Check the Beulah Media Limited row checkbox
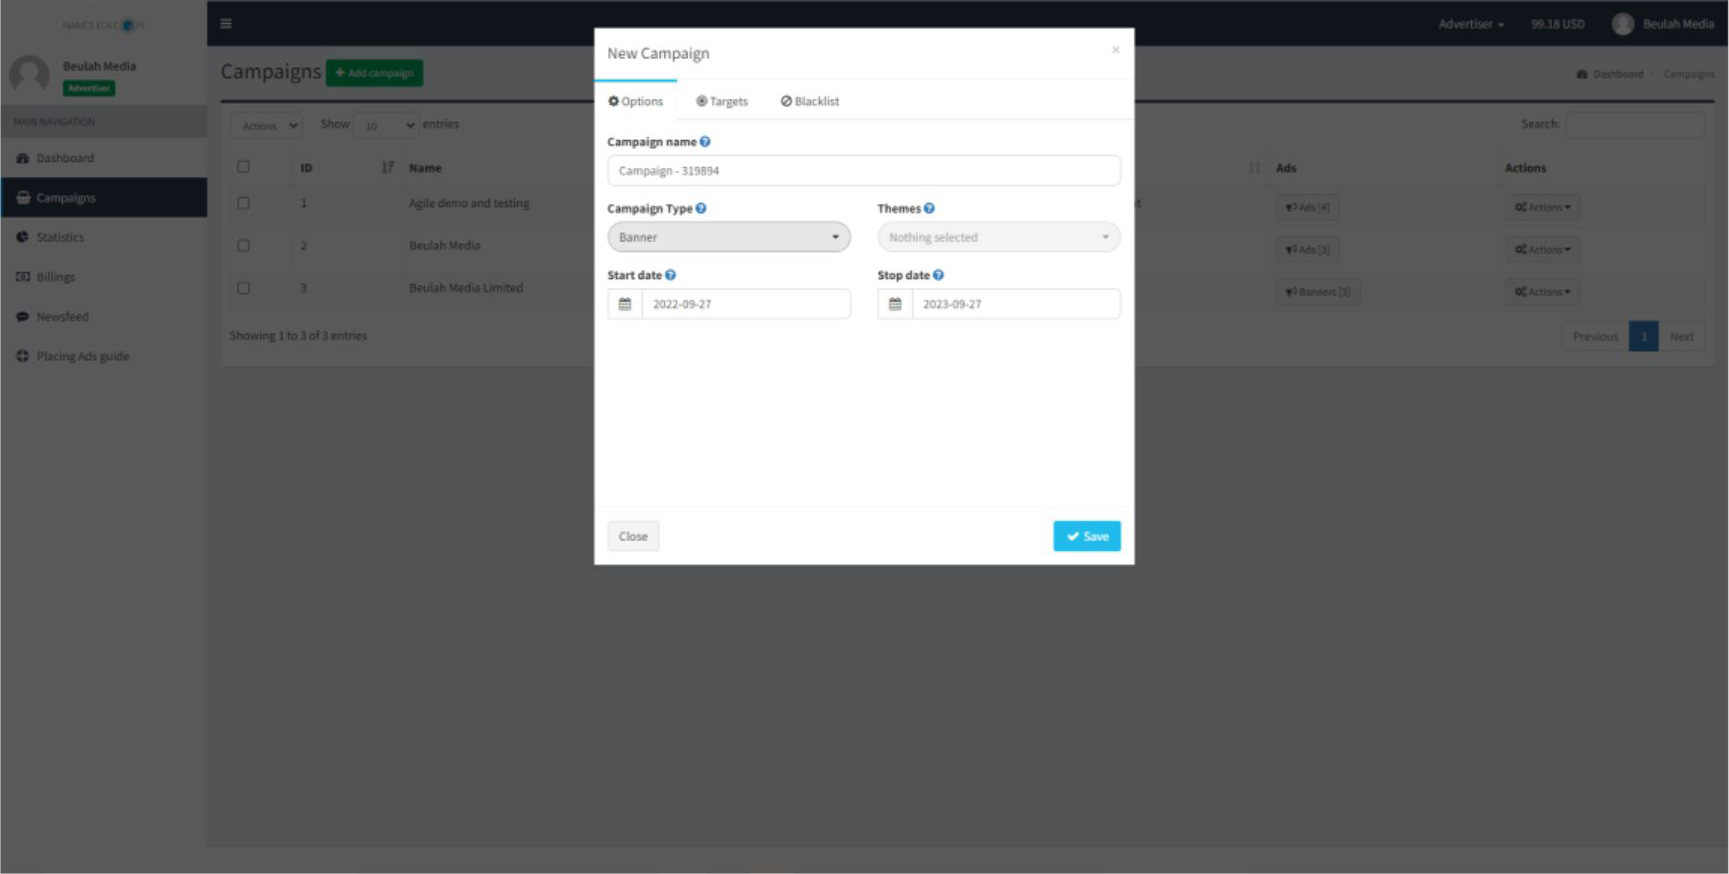The width and height of the screenshot is (1729, 874). click(x=243, y=288)
